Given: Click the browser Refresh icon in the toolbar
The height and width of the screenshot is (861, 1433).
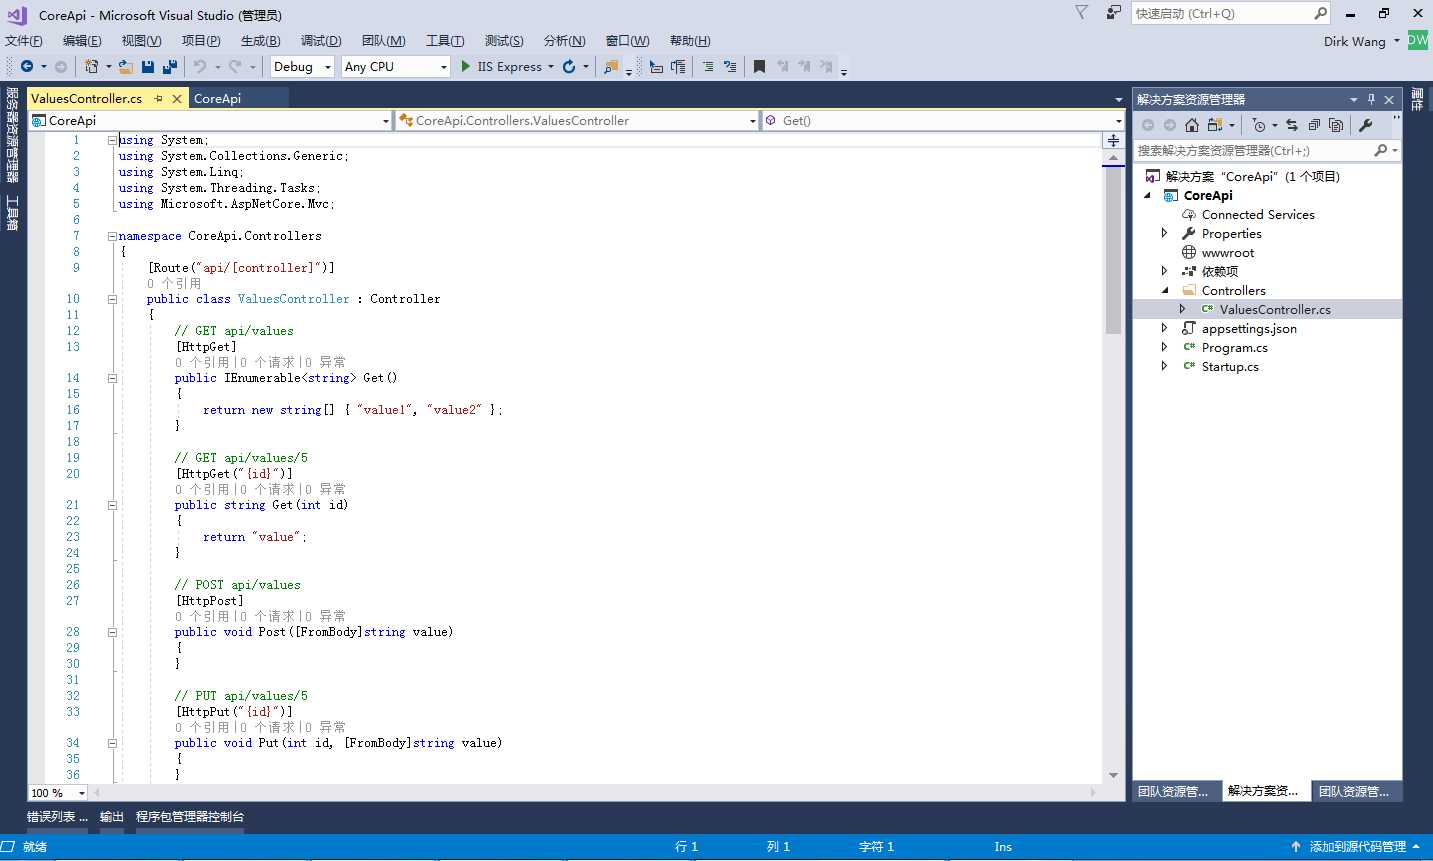Looking at the screenshot, I should [569, 66].
